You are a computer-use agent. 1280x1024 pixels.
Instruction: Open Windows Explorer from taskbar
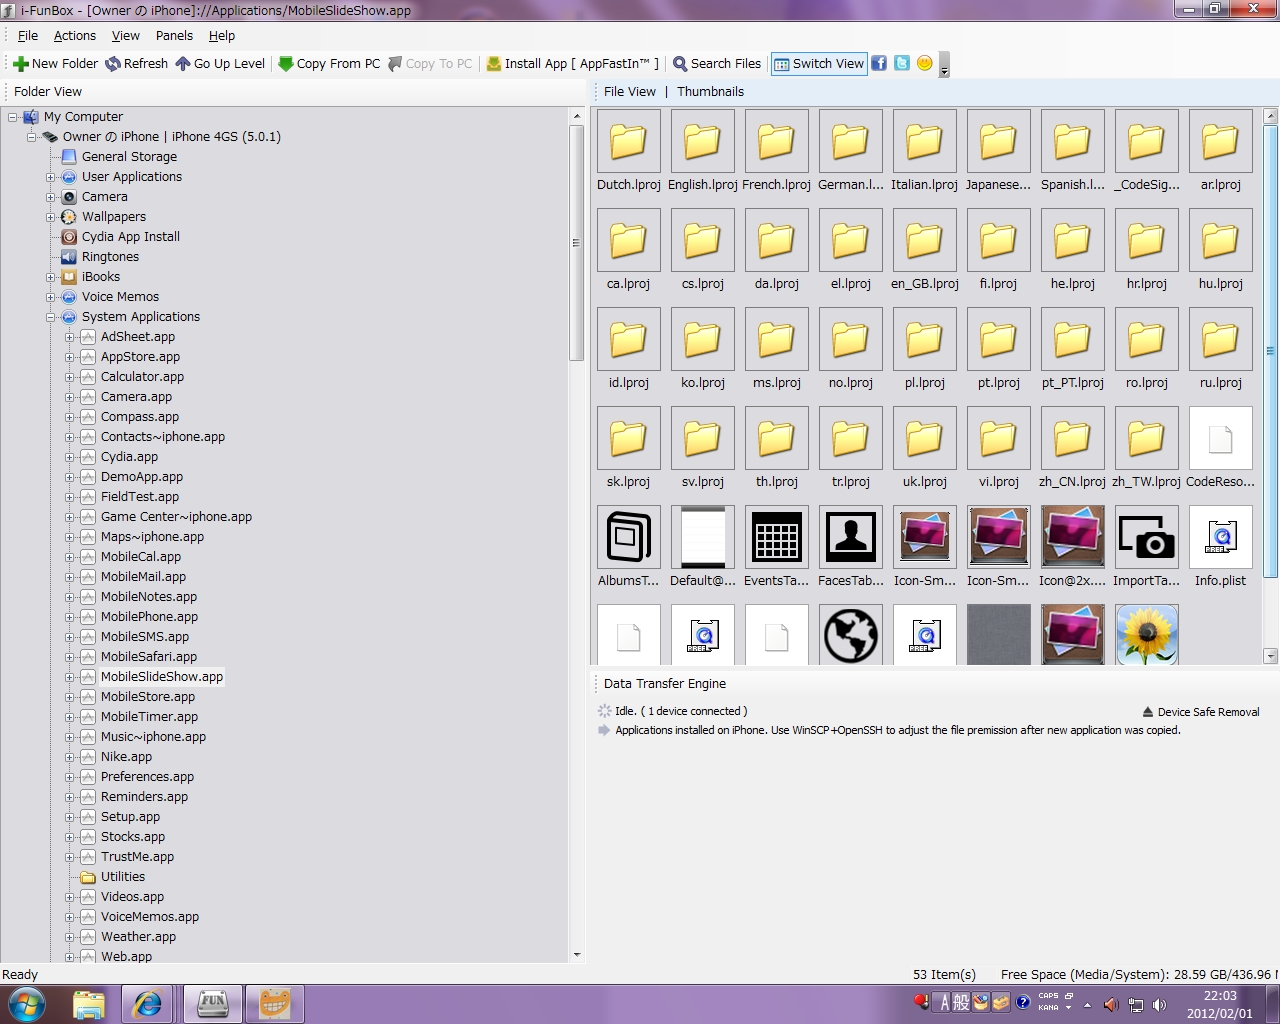point(89,1004)
